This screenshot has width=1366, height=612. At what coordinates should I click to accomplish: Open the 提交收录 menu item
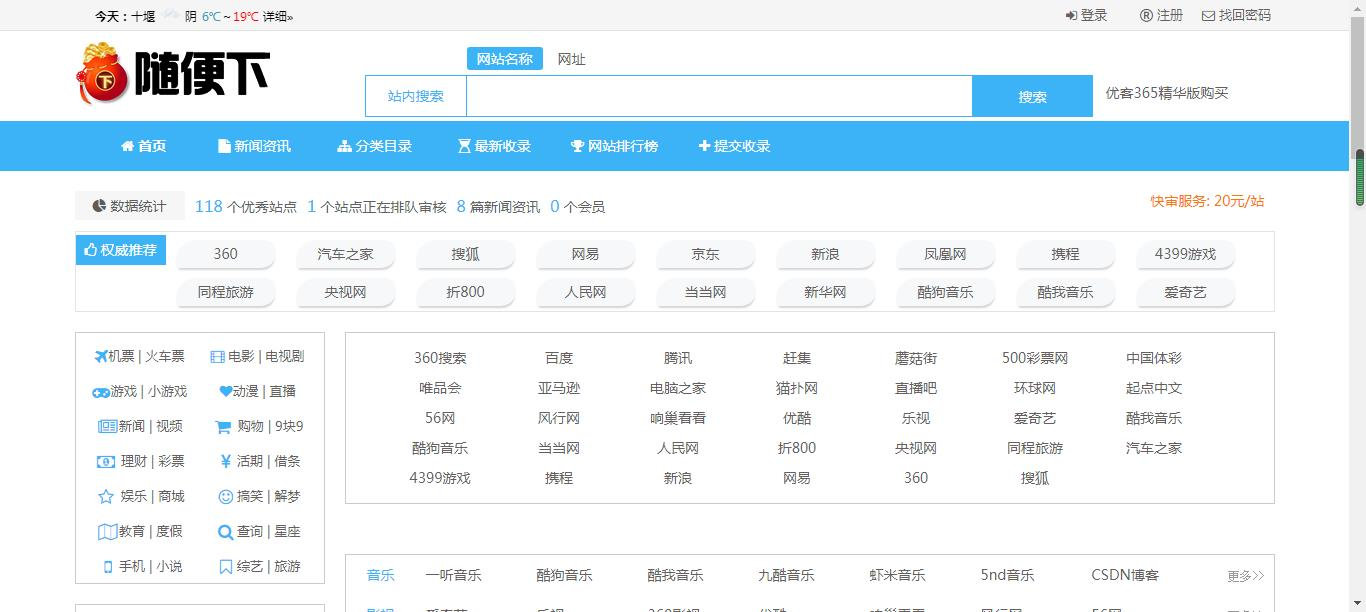click(734, 146)
